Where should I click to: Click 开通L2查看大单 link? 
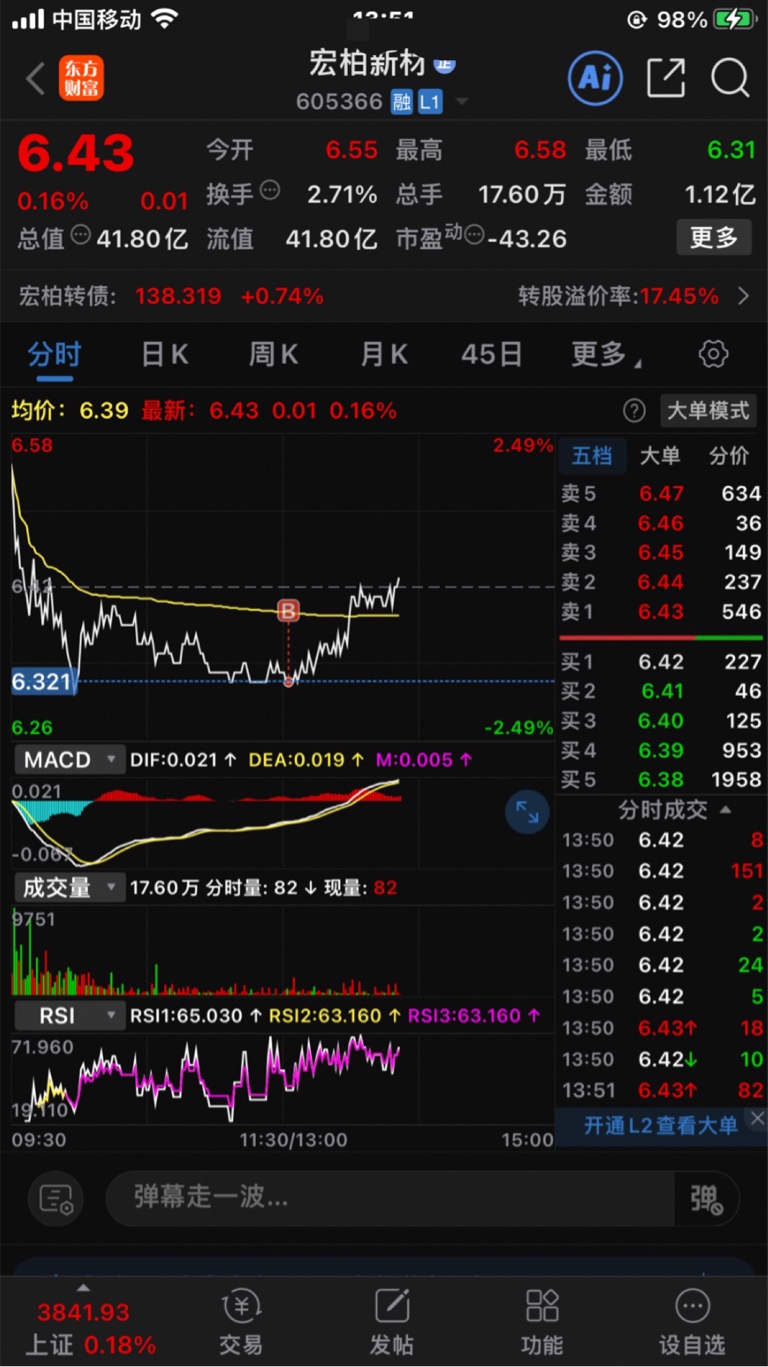(x=660, y=1125)
